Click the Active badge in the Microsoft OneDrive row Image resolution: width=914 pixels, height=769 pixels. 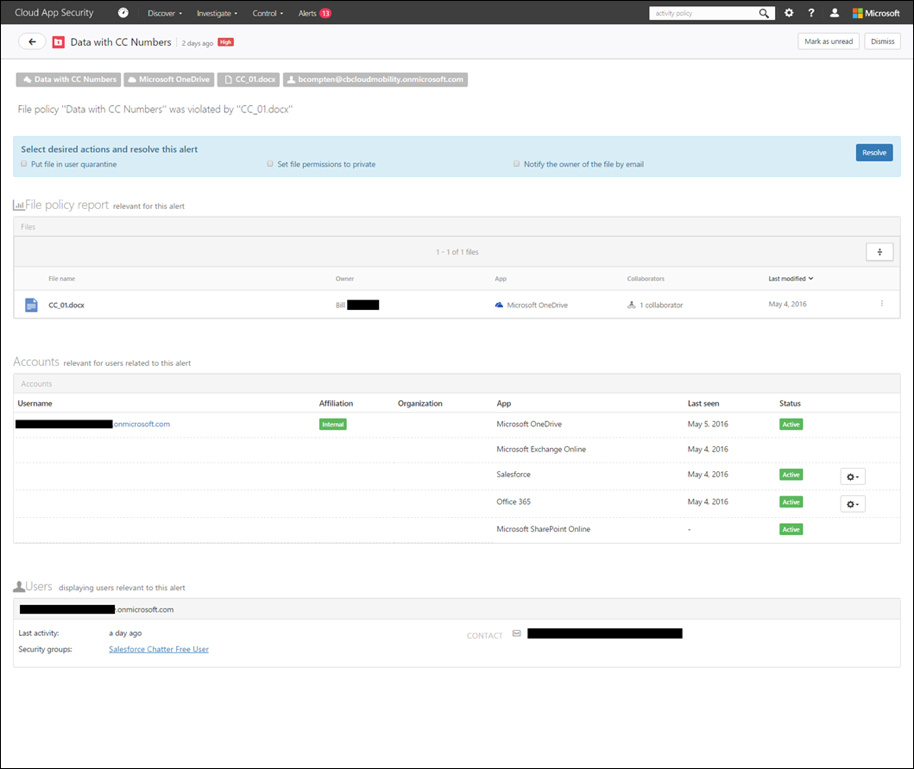click(791, 424)
